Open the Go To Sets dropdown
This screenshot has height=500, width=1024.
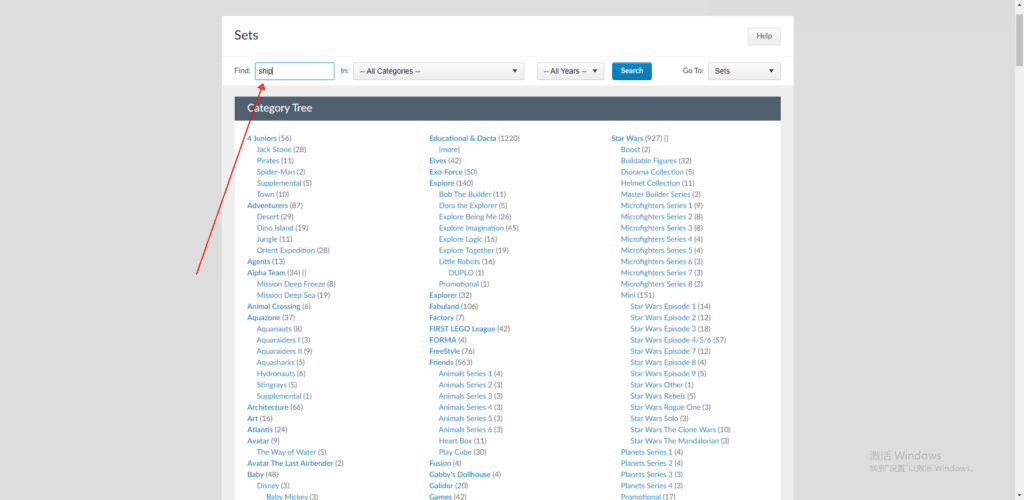(x=744, y=71)
